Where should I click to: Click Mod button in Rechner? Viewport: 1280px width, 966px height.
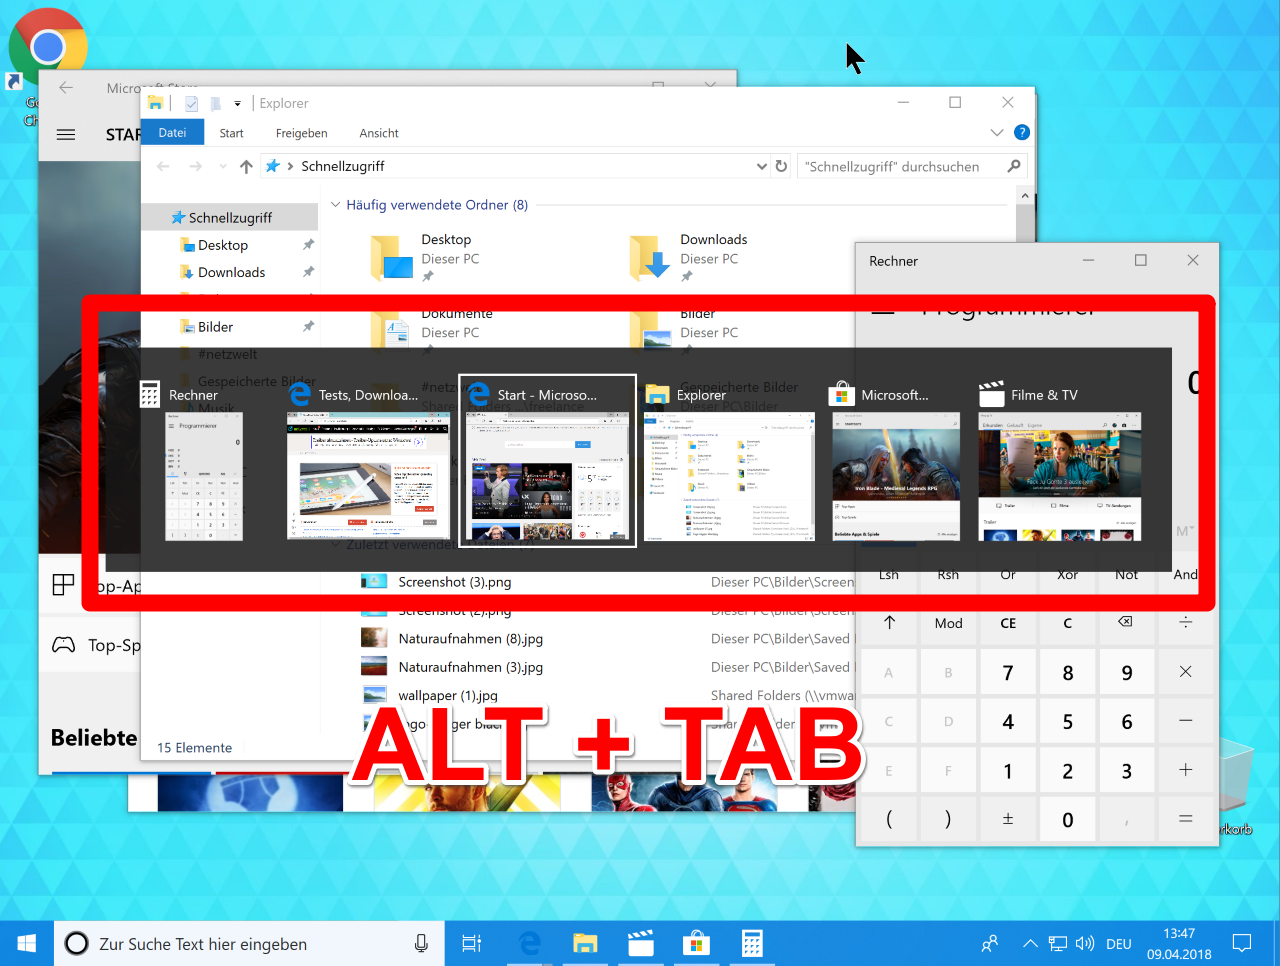pyautogui.click(x=948, y=623)
